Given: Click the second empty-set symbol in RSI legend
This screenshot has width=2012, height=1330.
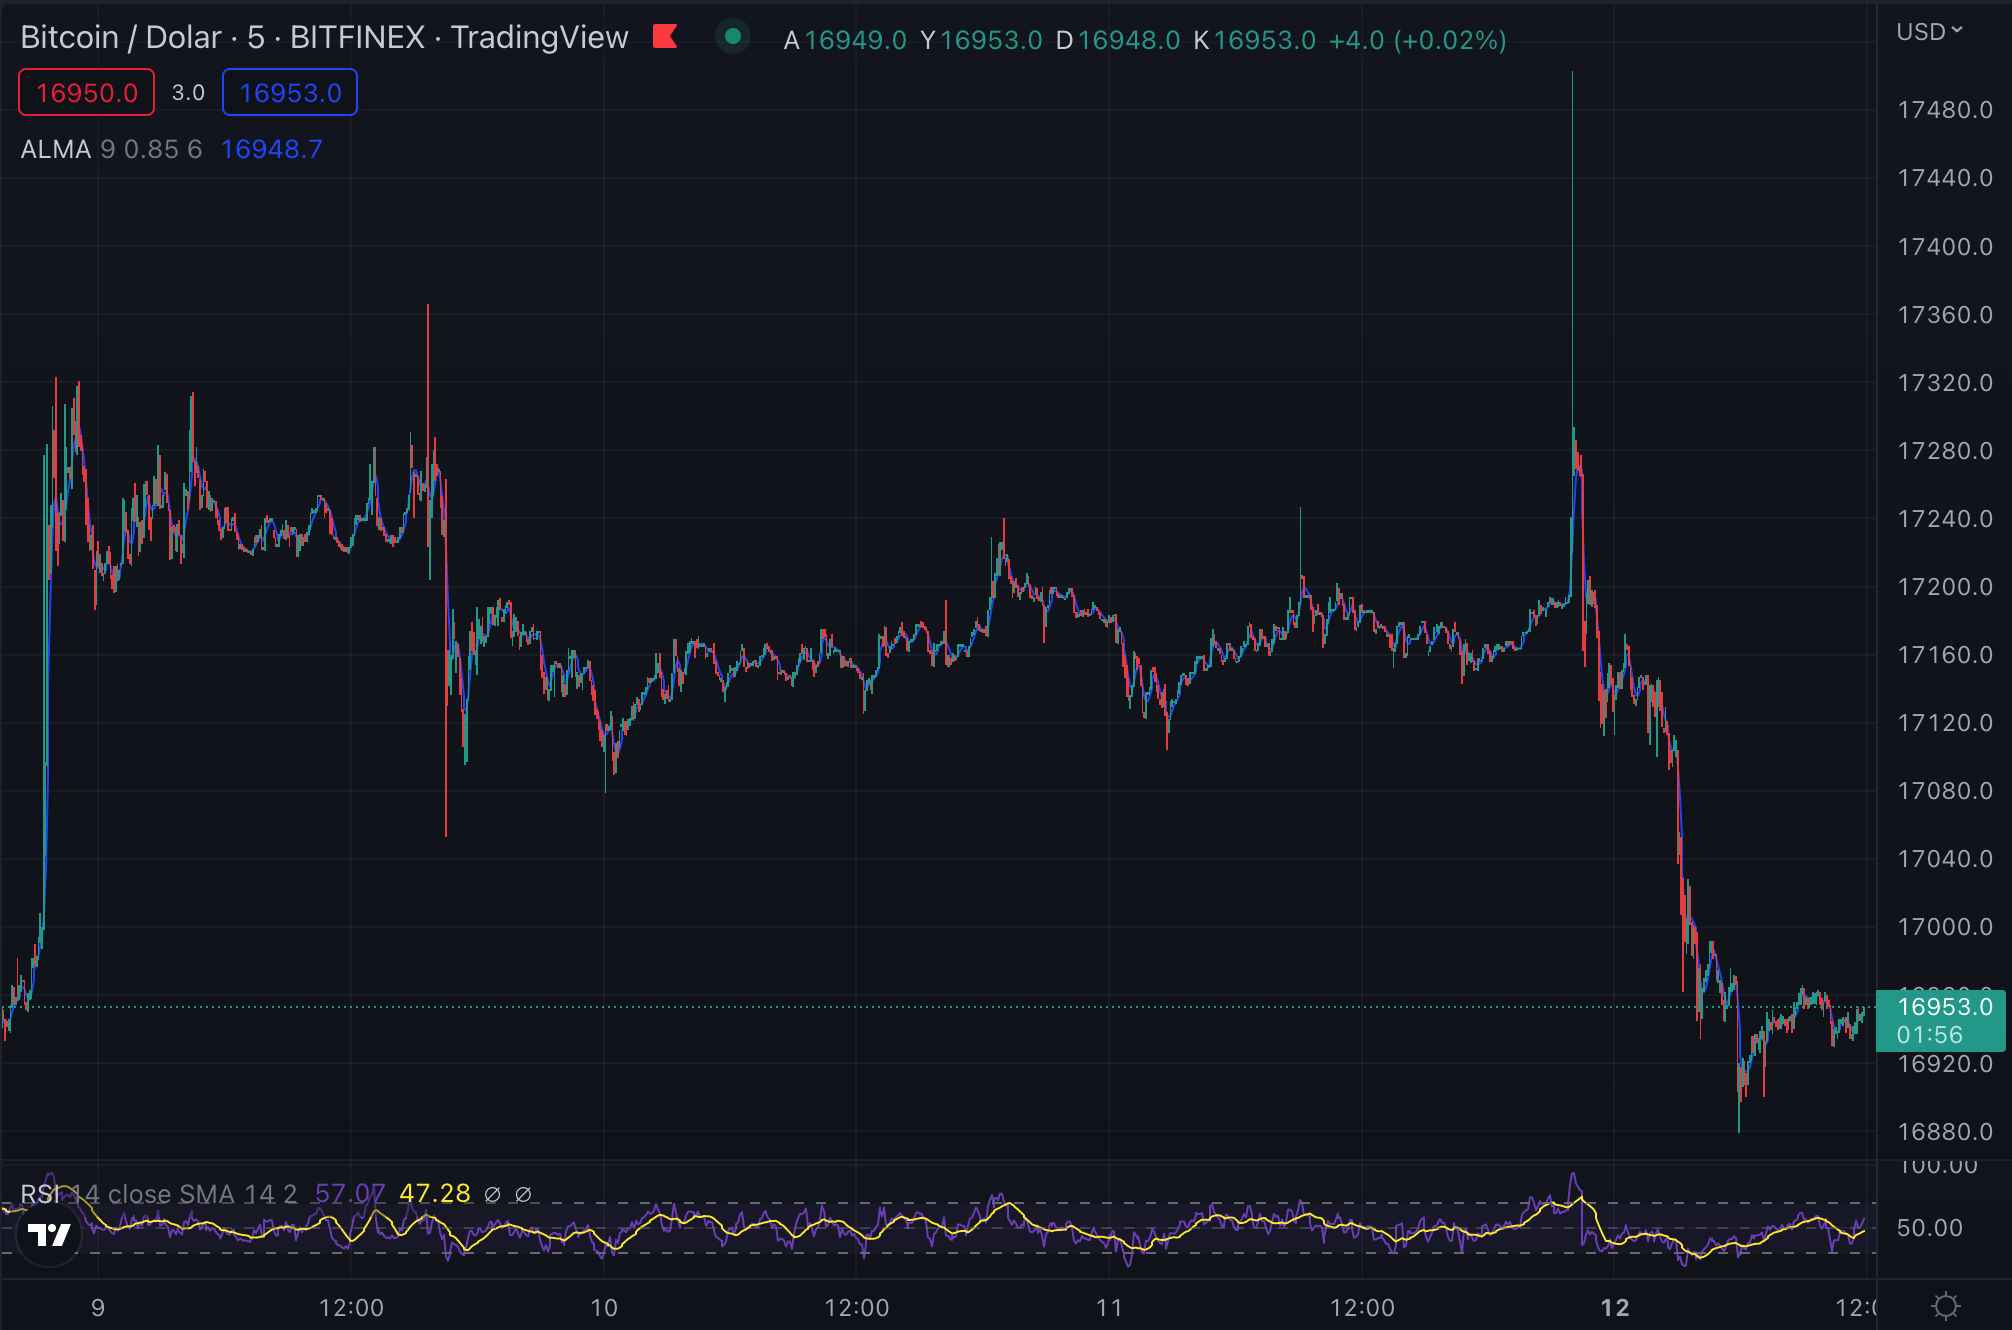Looking at the screenshot, I should point(523,1194).
